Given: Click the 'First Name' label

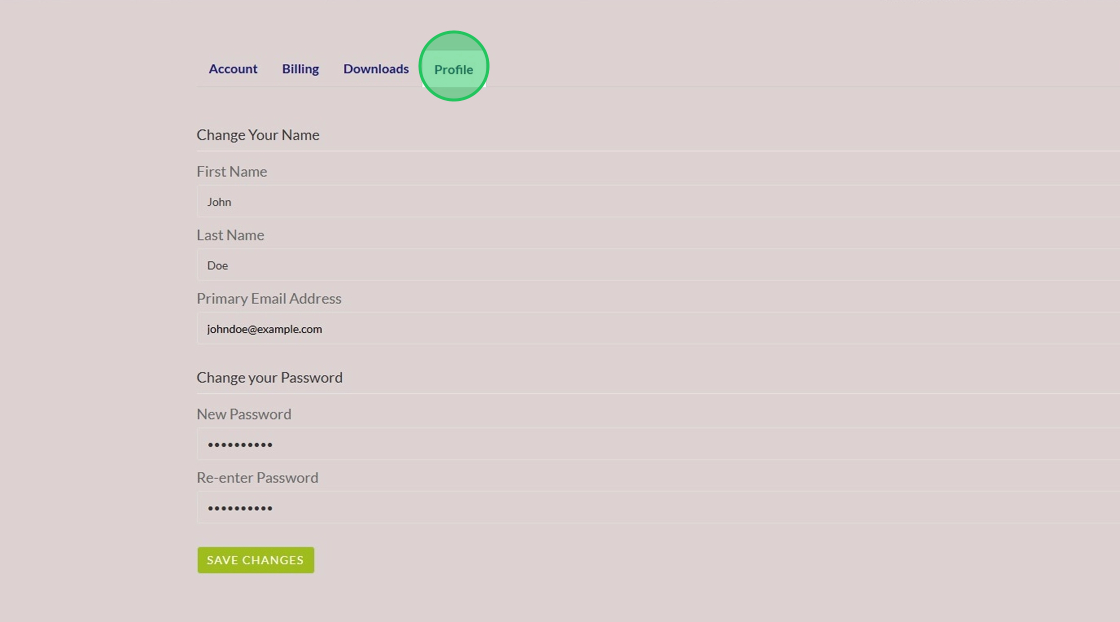Looking at the screenshot, I should pos(231,171).
